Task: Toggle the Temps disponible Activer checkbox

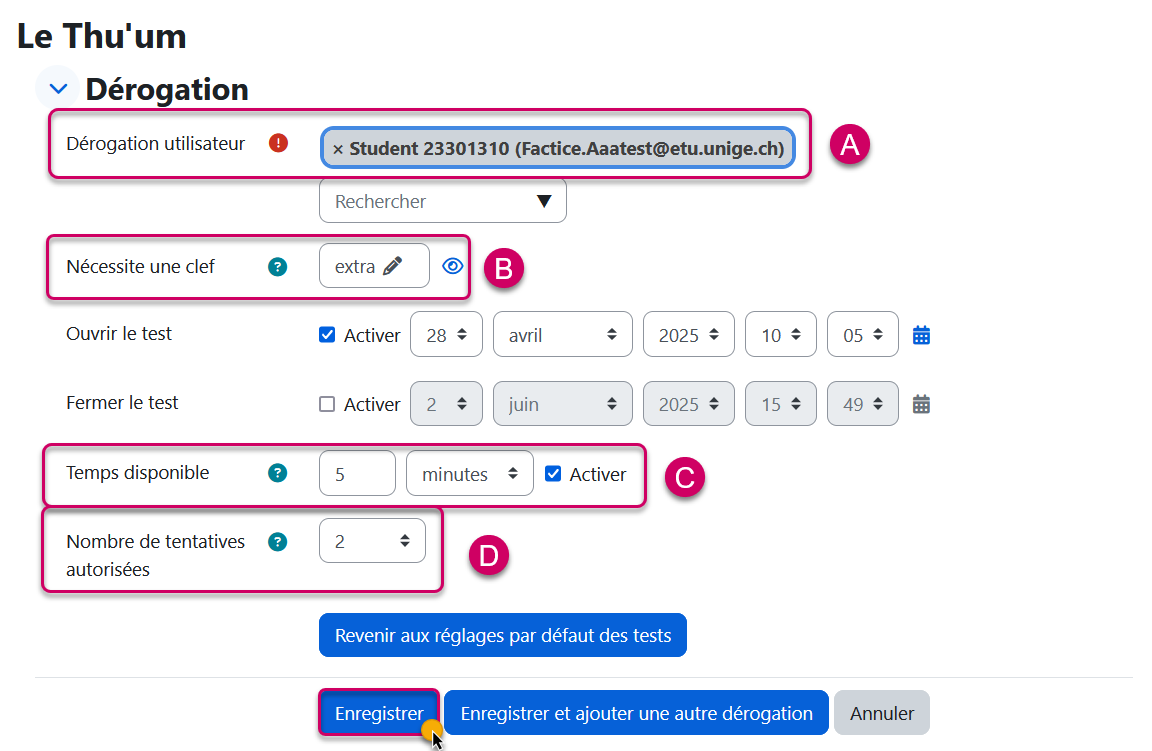Action: tap(553, 474)
